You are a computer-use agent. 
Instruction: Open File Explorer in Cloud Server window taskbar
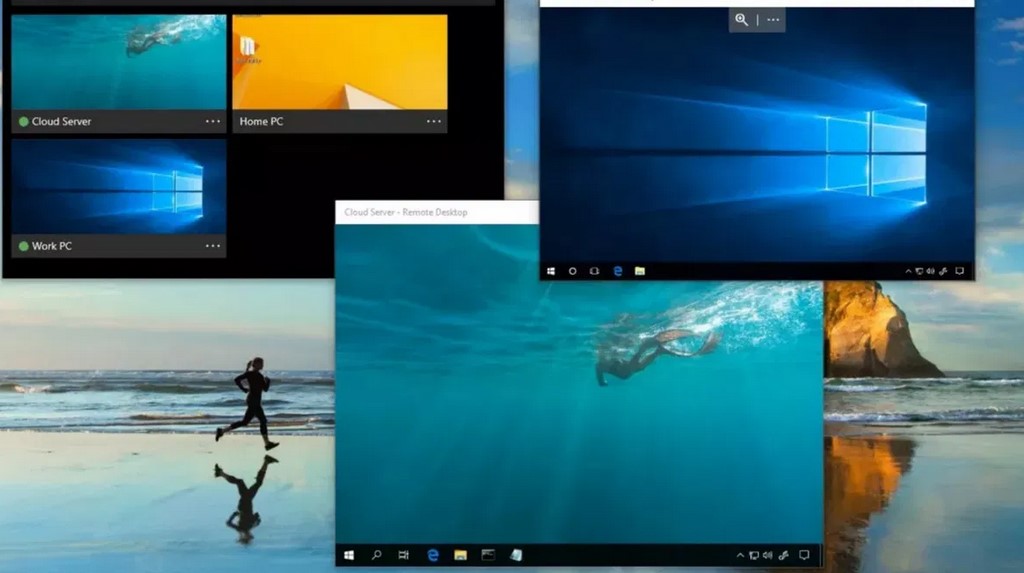(460, 555)
